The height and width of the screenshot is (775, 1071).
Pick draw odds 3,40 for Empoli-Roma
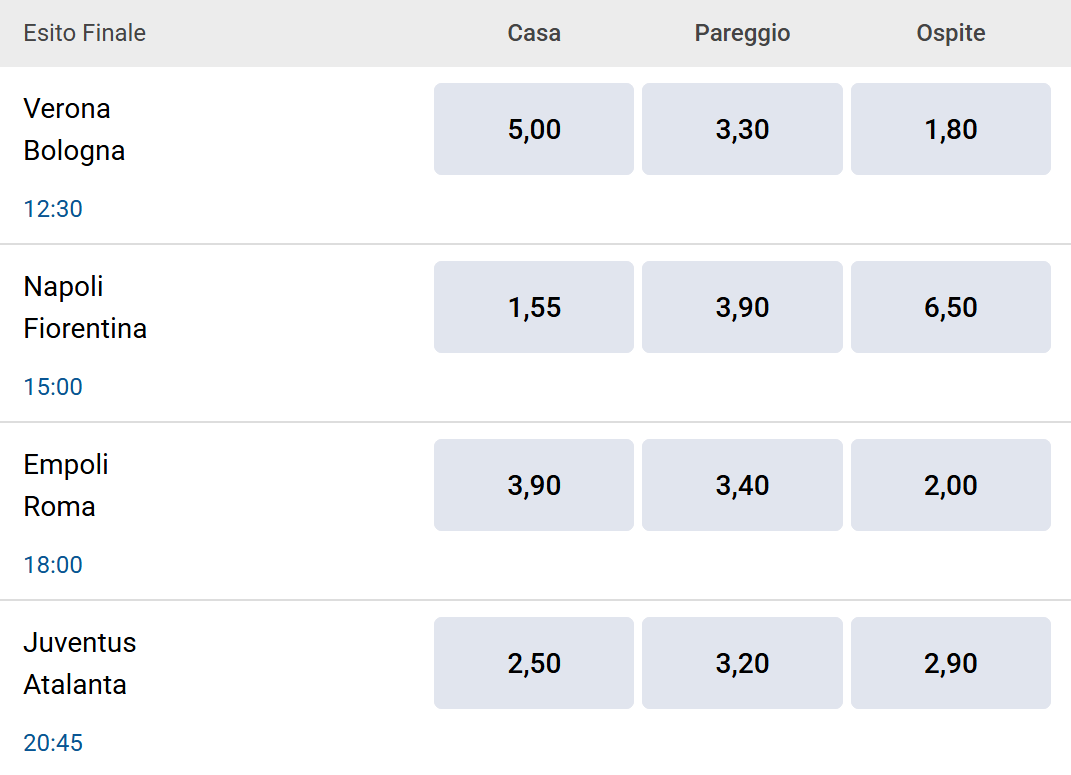point(742,485)
